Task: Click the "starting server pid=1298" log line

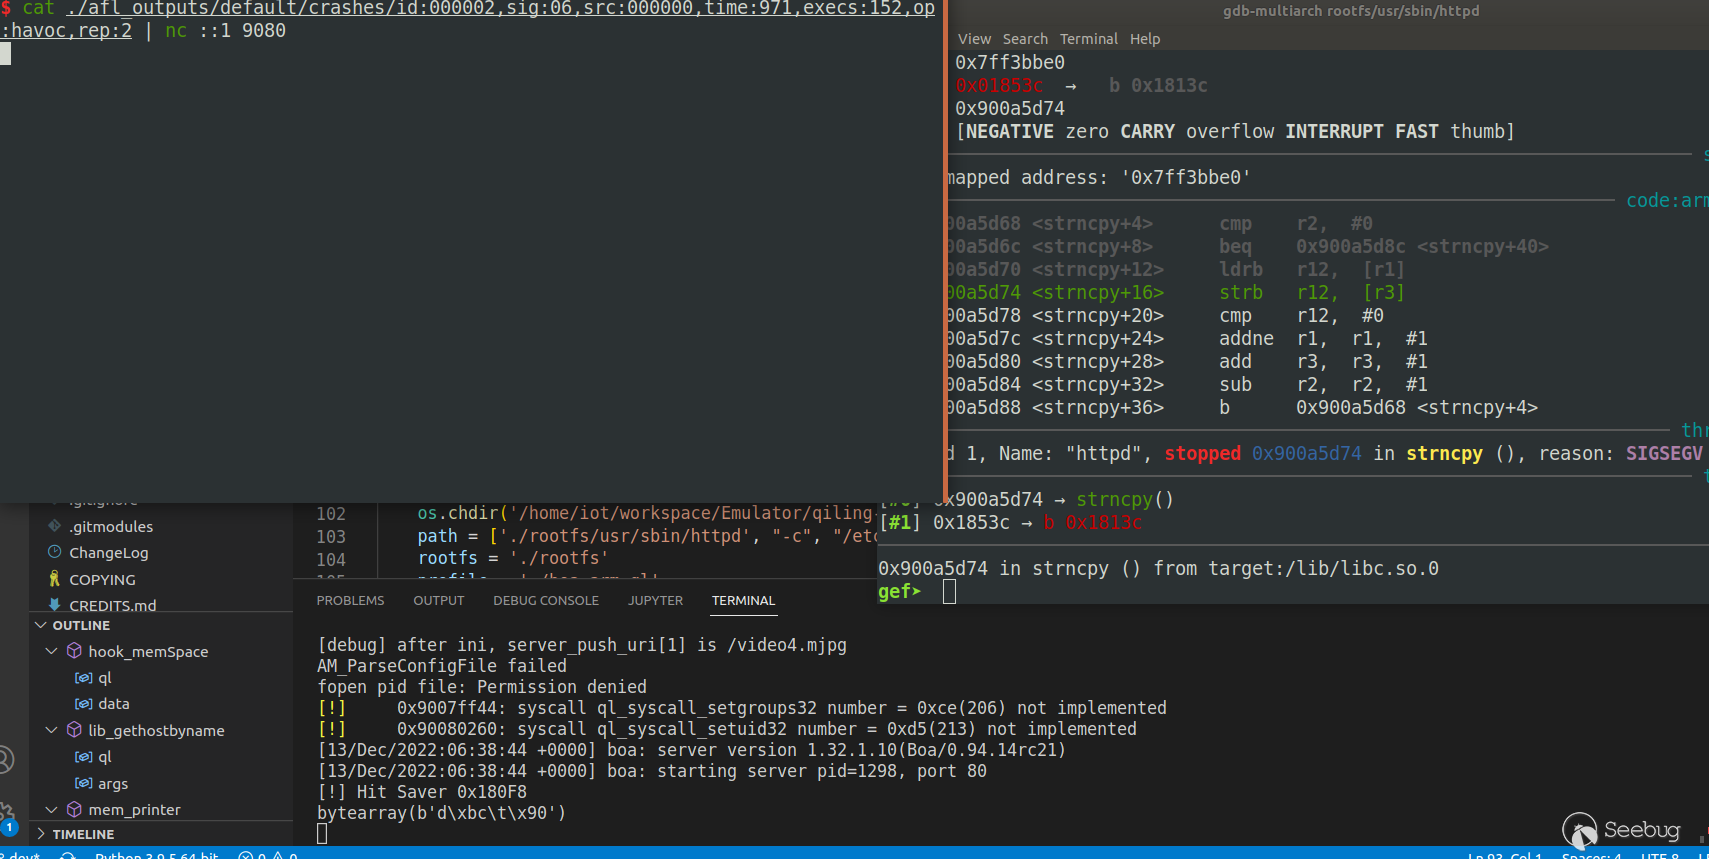Action: pyautogui.click(x=652, y=771)
